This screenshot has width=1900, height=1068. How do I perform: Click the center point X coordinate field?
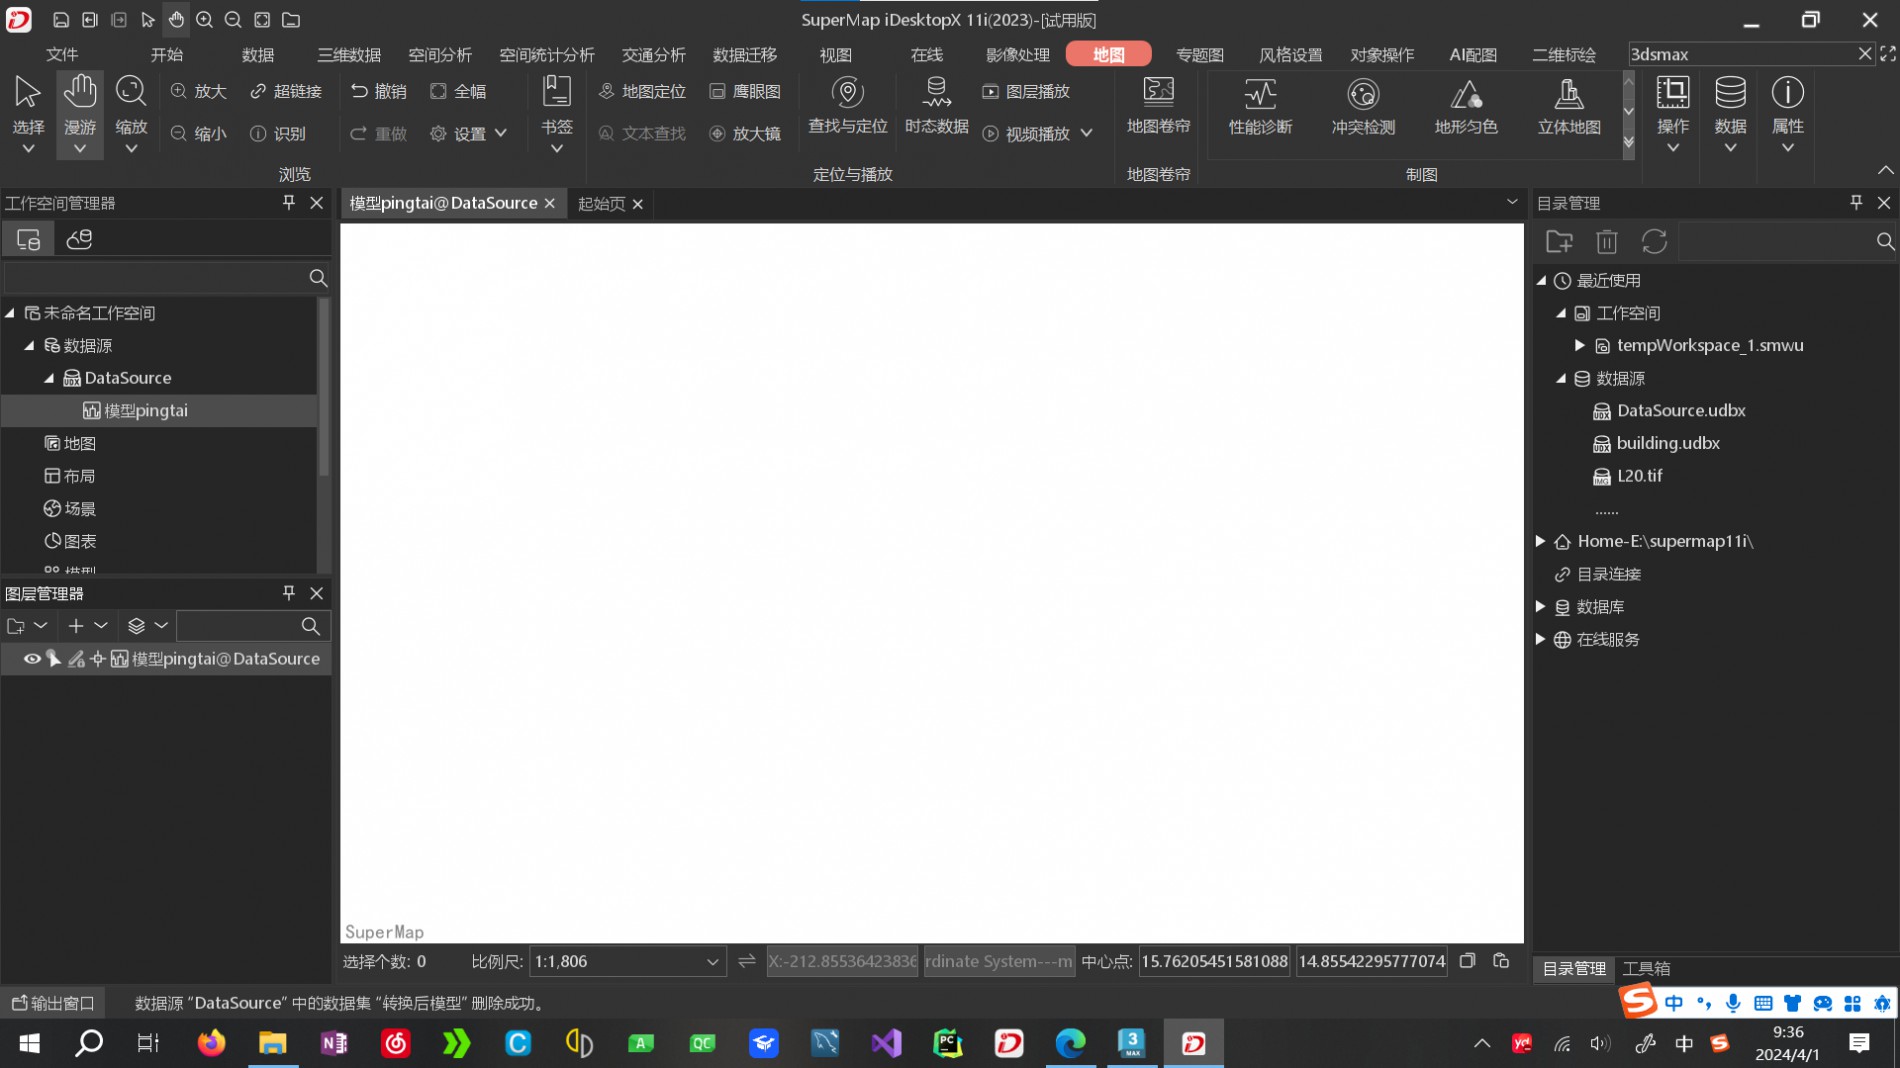(x=1214, y=961)
